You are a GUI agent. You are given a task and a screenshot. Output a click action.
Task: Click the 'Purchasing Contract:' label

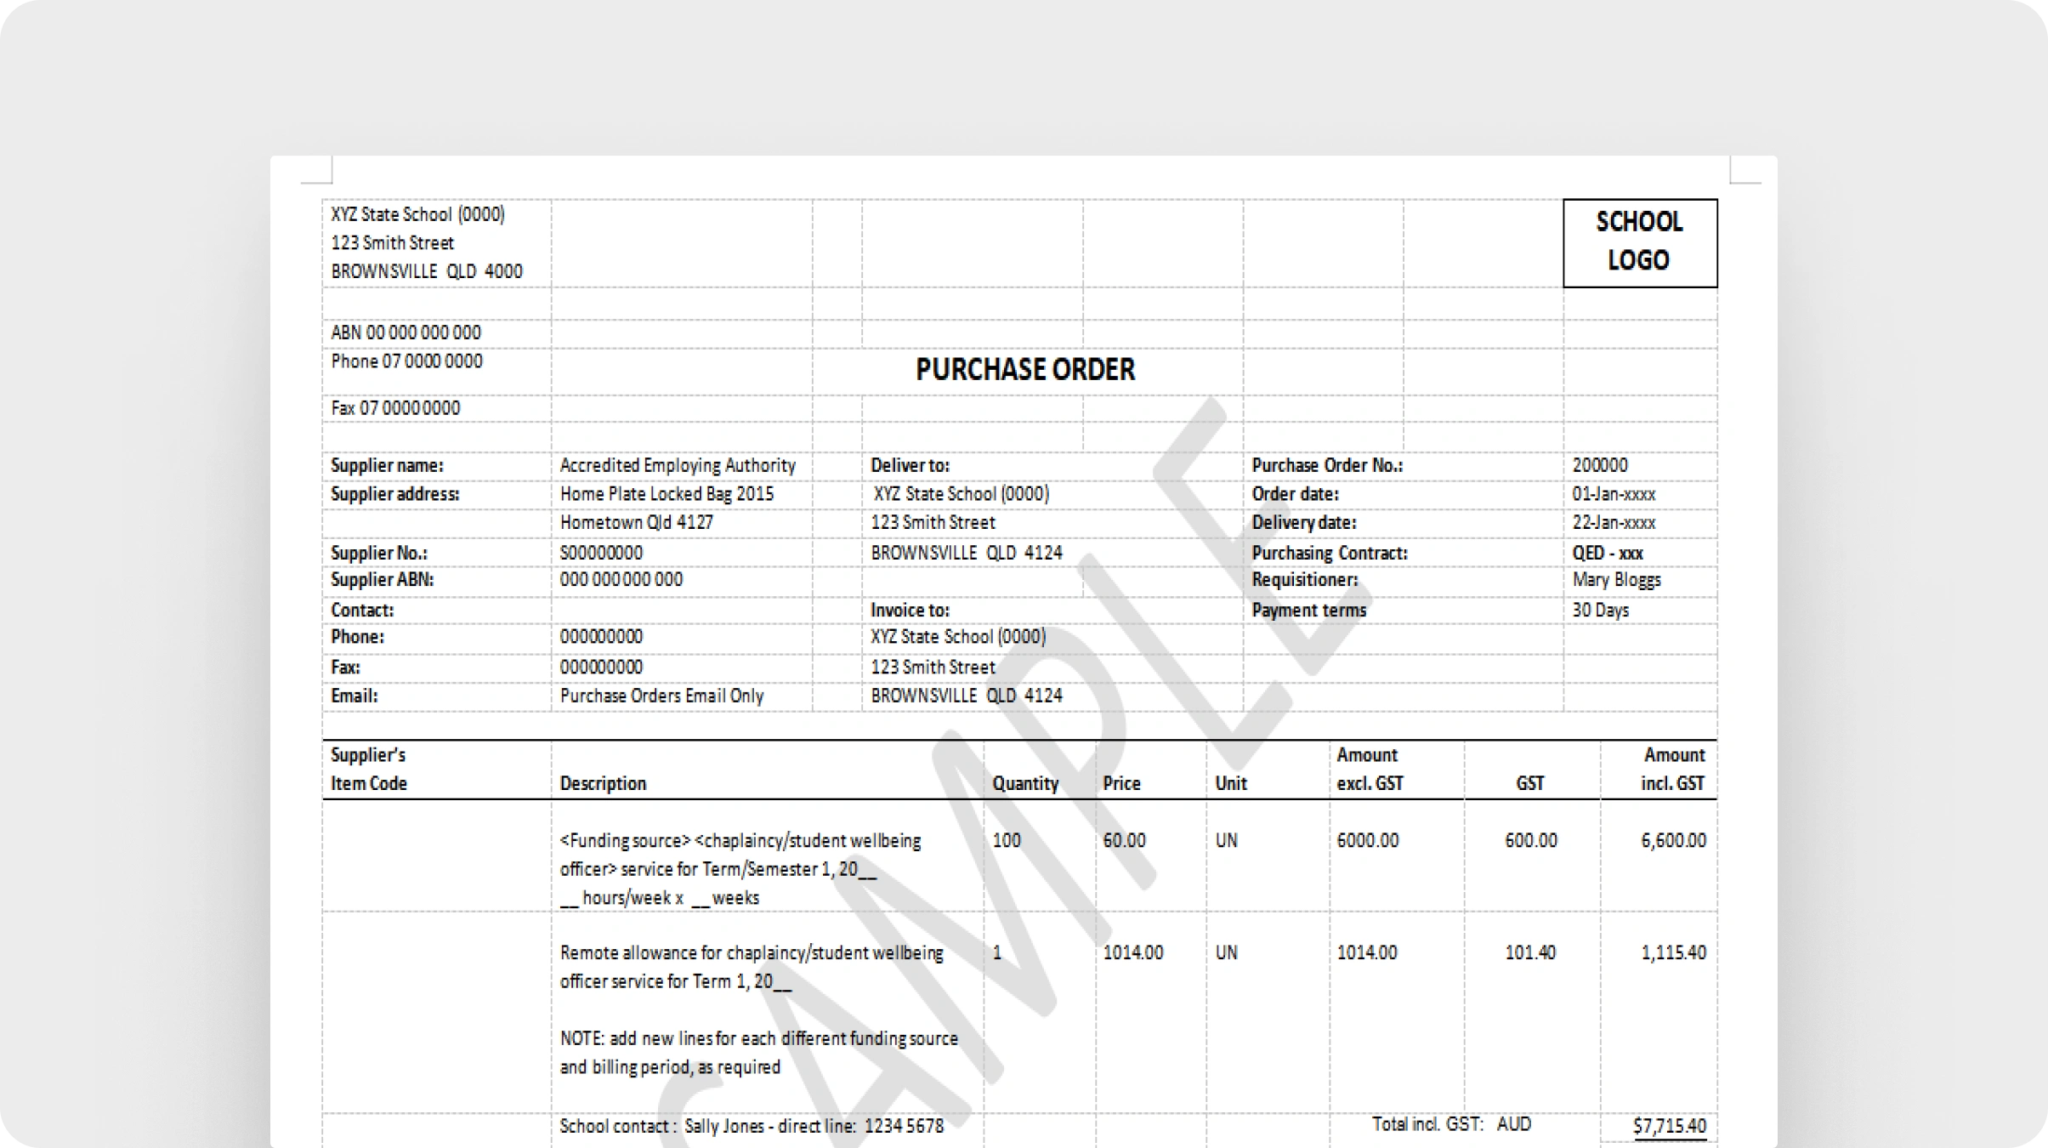[x=1330, y=553]
